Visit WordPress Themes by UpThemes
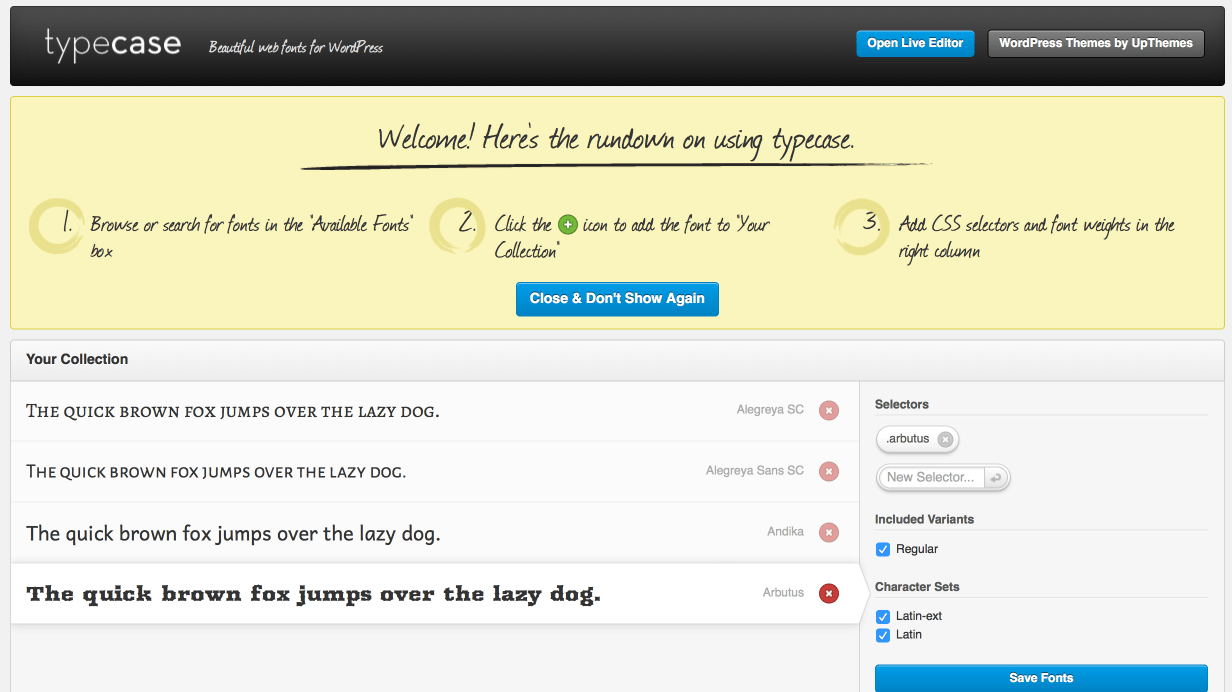This screenshot has width=1232, height=692. pyautogui.click(x=1096, y=43)
